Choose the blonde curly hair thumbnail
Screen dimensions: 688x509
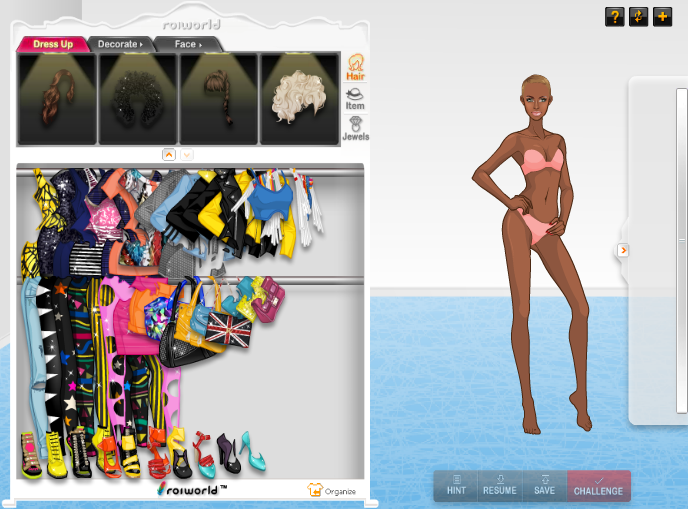(x=300, y=98)
